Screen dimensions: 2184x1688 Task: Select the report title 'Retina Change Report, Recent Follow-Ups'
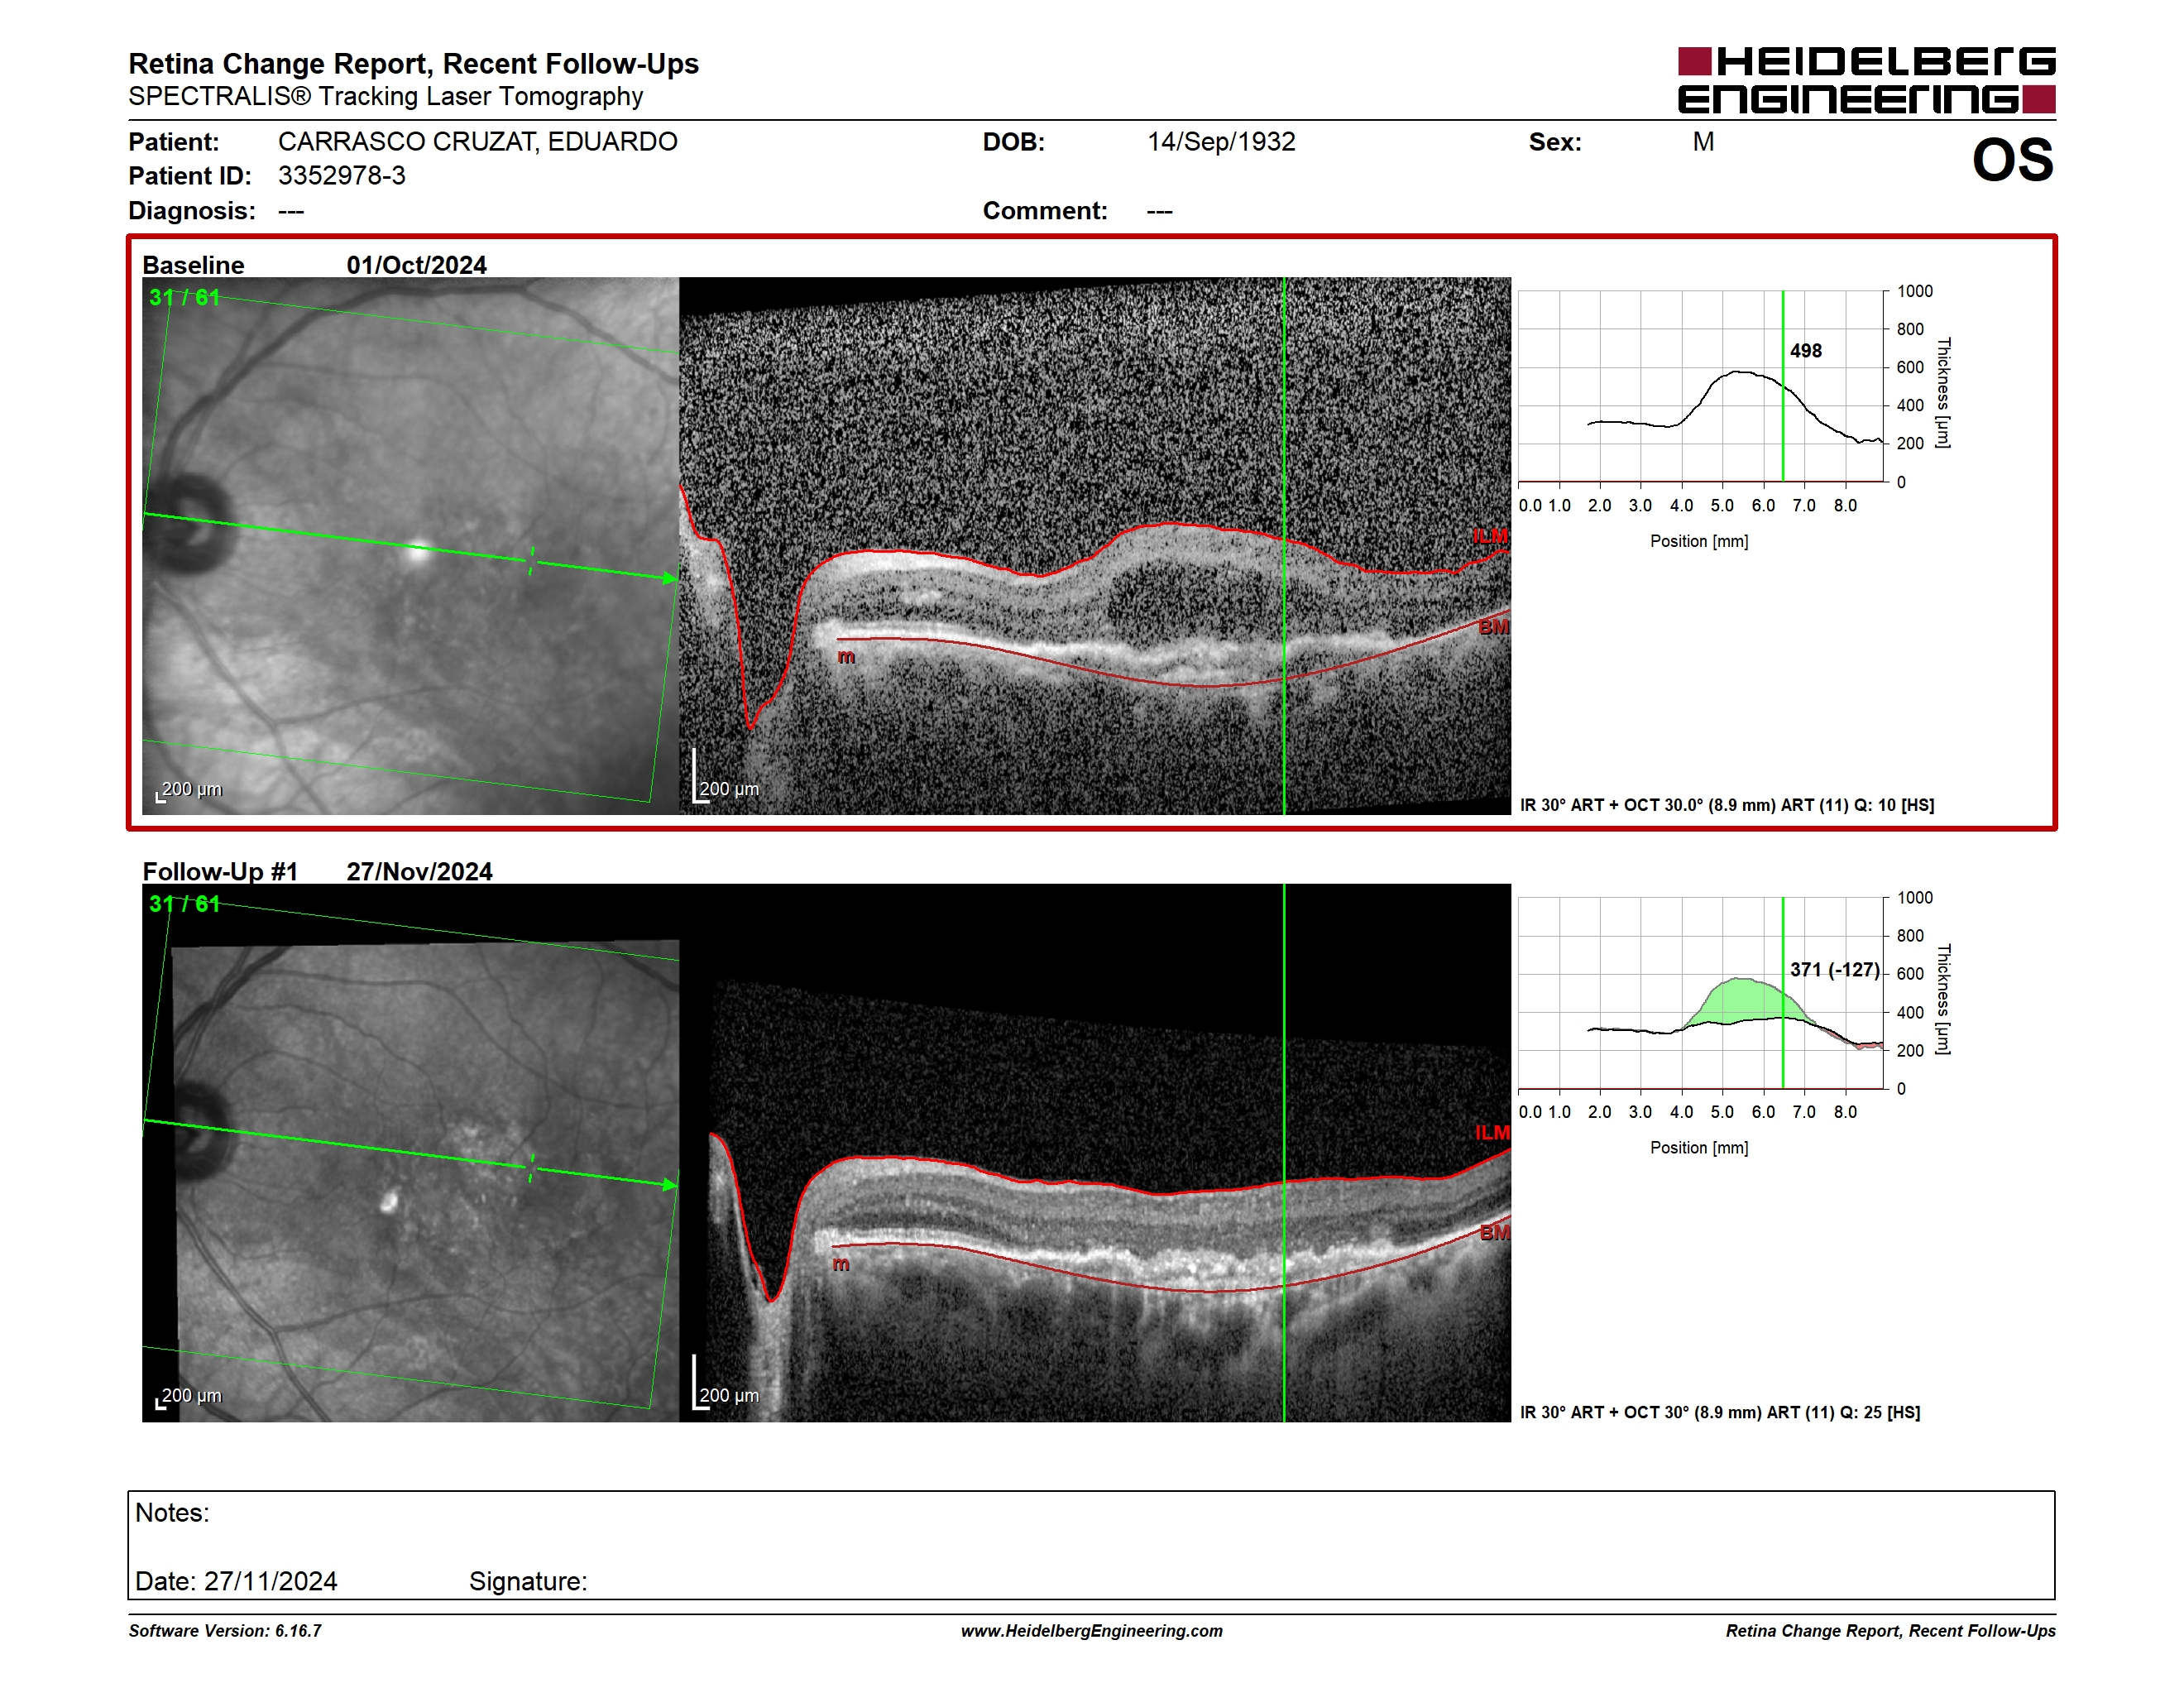point(413,64)
